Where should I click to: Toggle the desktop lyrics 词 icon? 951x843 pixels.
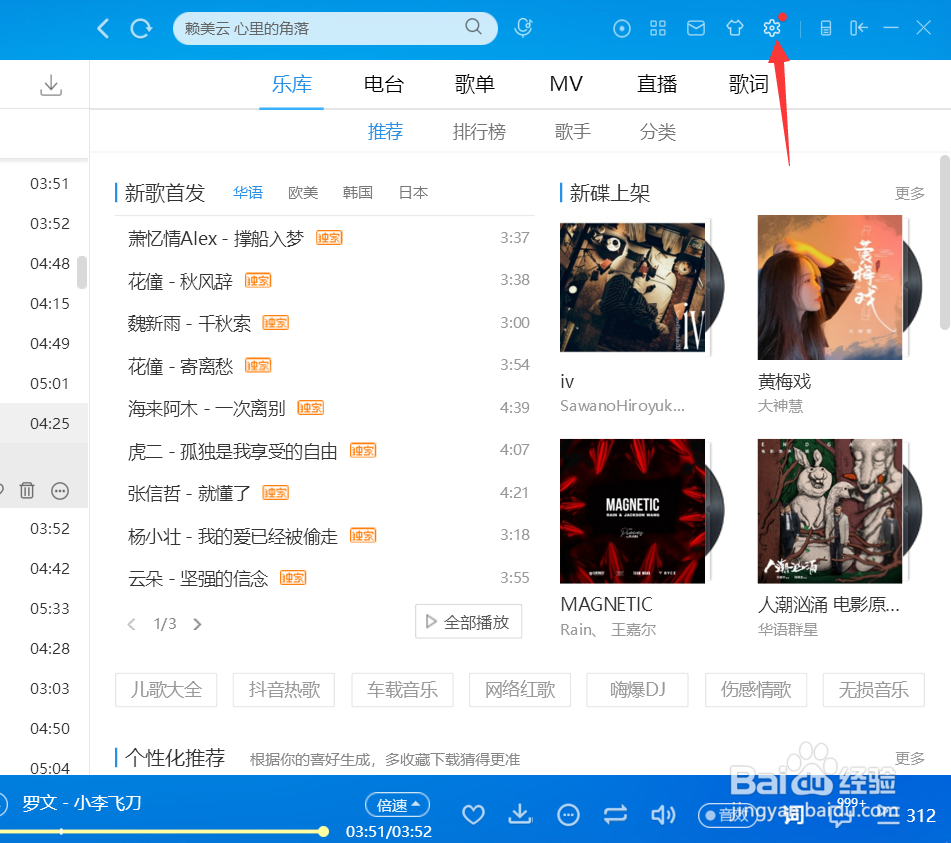793,815
